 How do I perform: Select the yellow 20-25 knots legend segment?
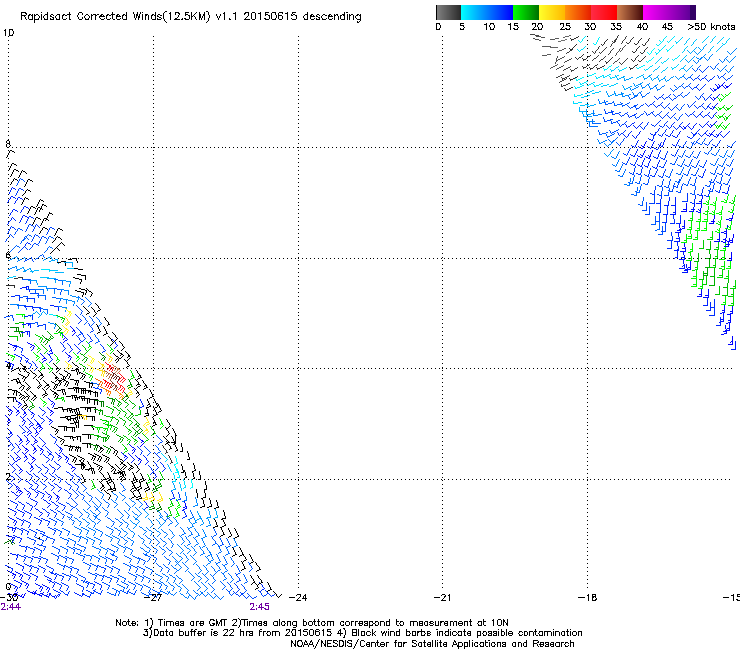click(552, 12)
